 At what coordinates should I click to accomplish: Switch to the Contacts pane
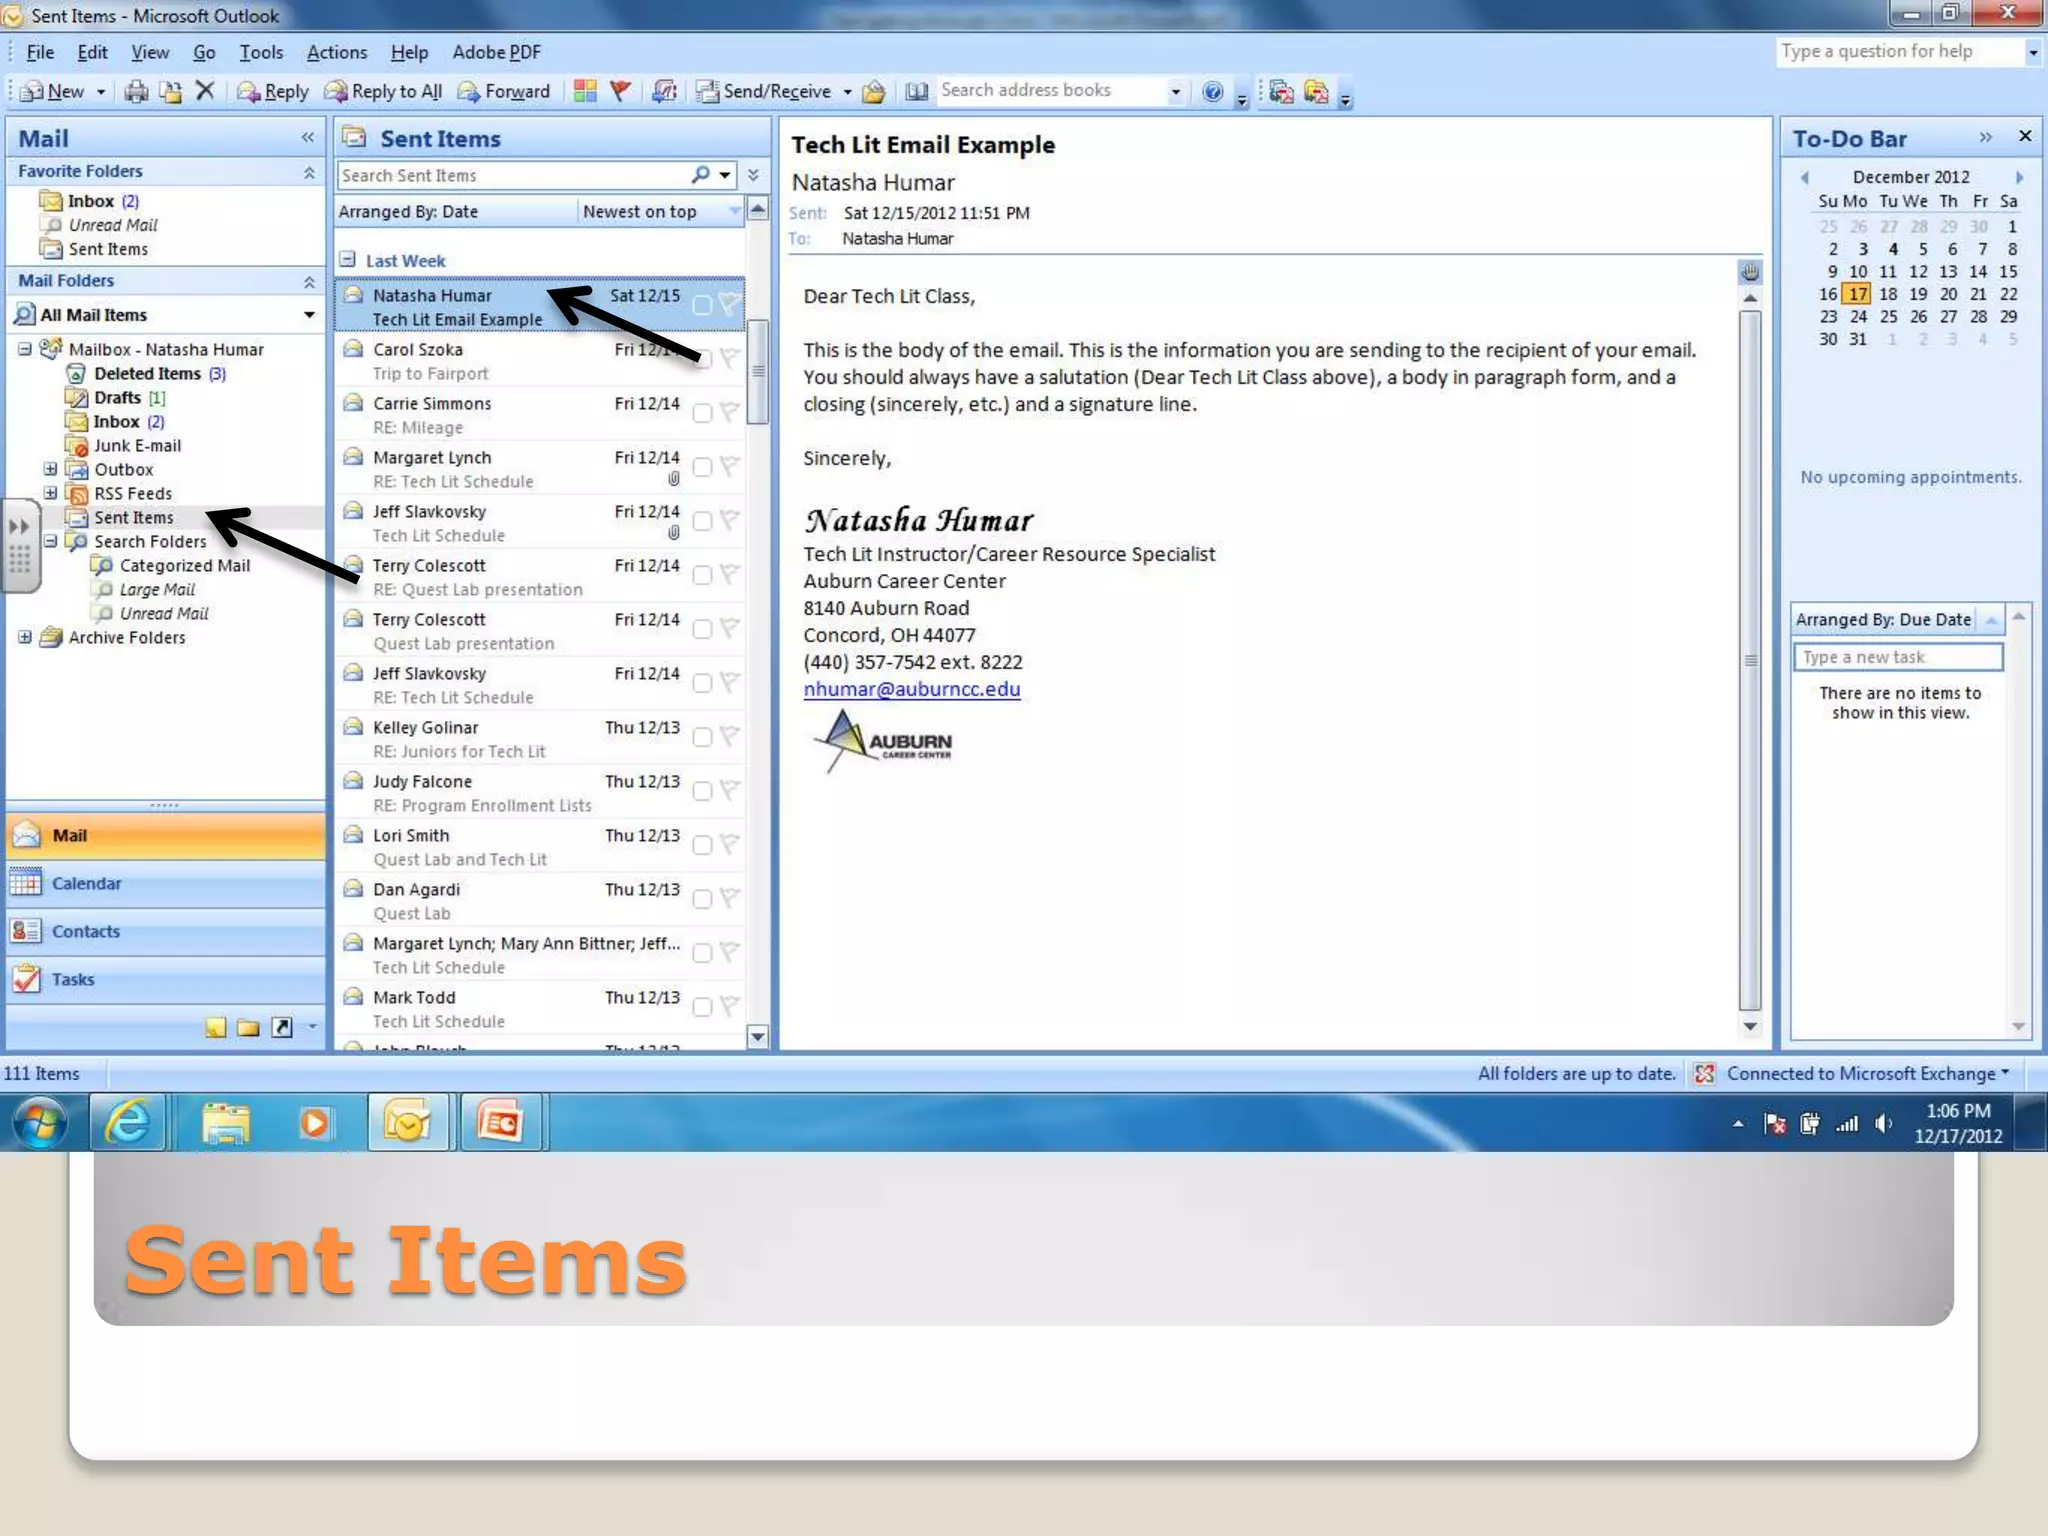click(x=166, y=932)
